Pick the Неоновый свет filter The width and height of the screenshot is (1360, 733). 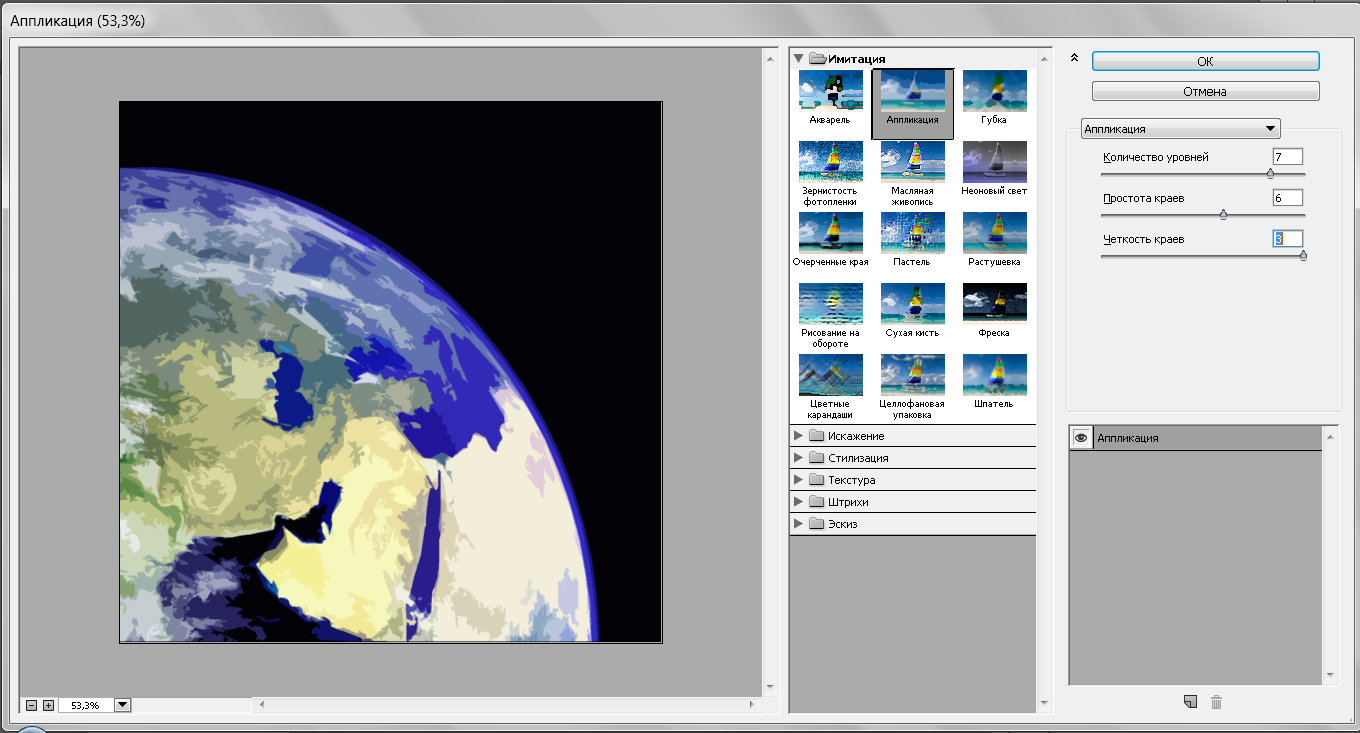click(994, 162)
